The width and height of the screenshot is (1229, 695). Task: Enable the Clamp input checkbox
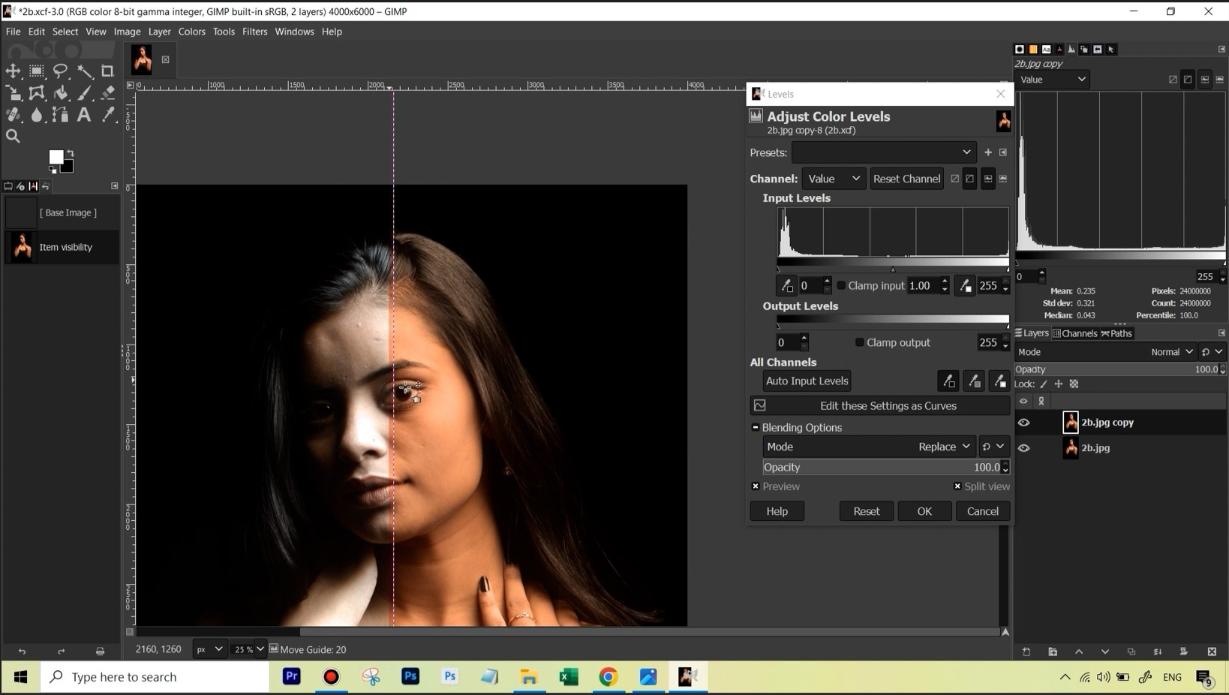coord(841,286)
